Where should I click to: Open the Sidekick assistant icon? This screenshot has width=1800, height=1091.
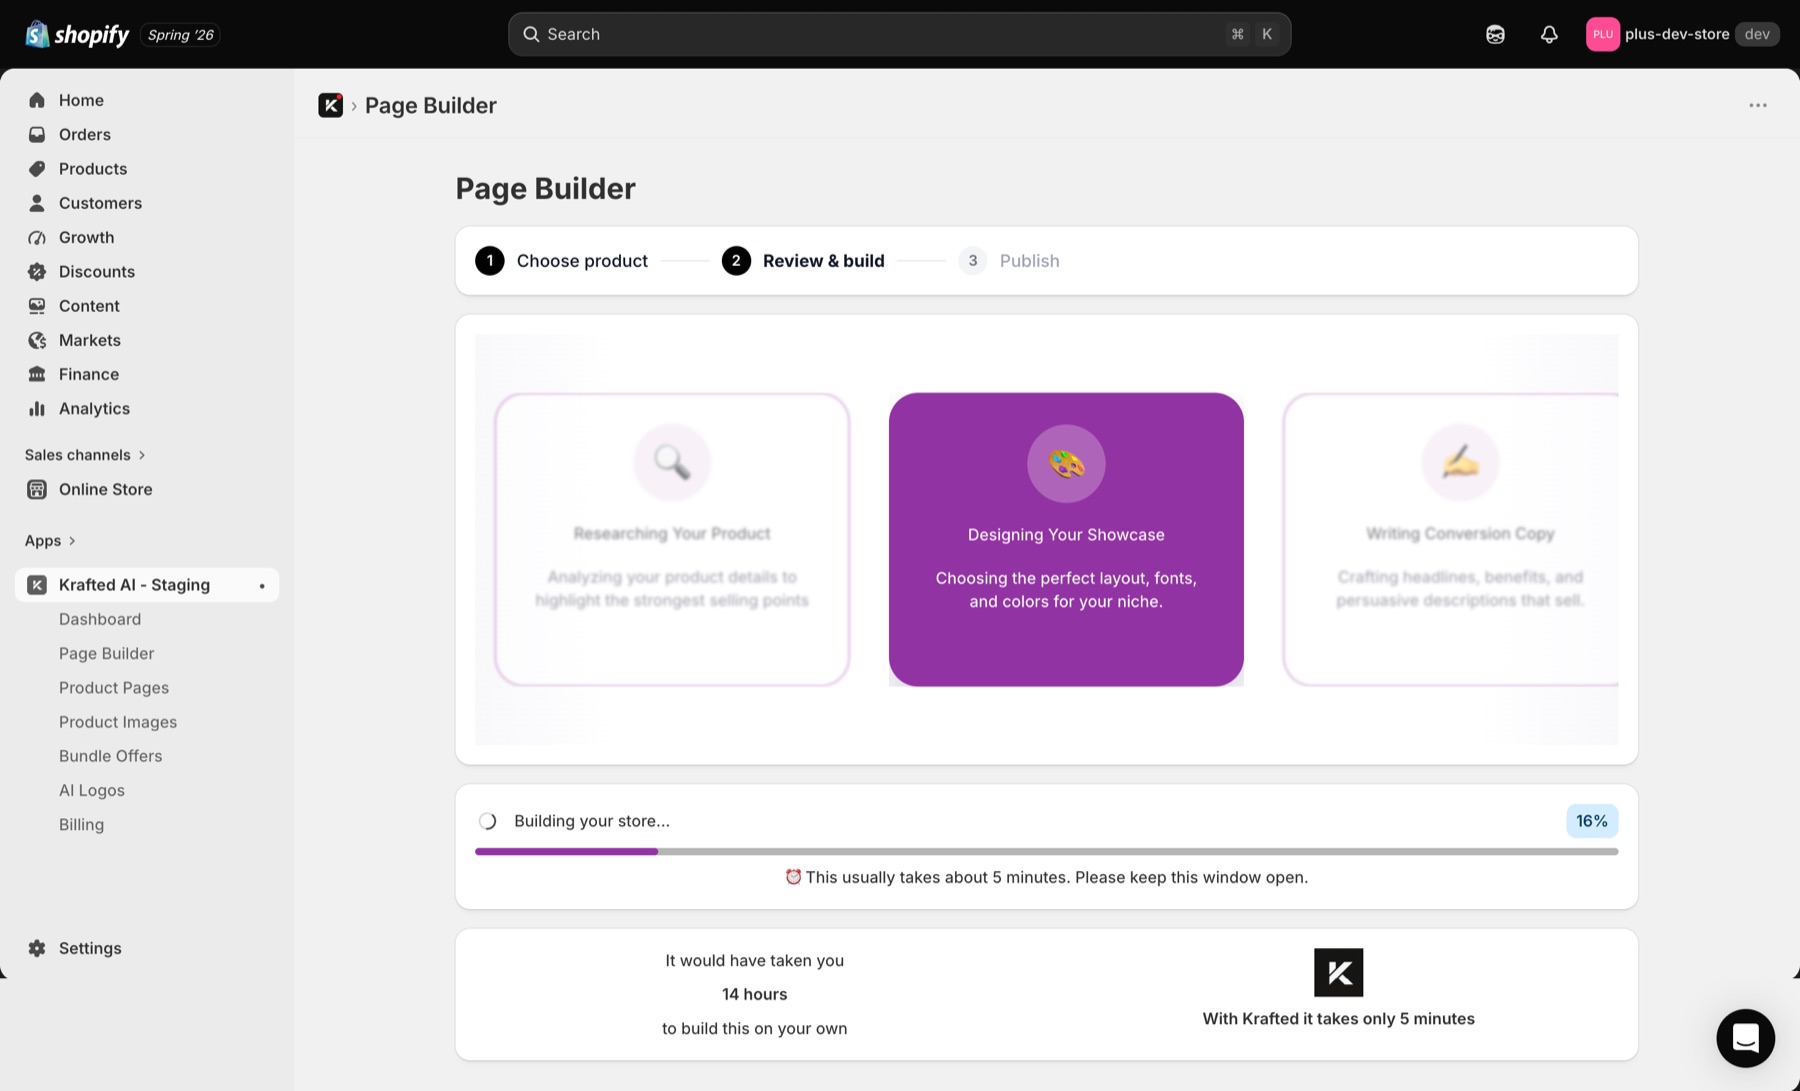click(1495, 34)
